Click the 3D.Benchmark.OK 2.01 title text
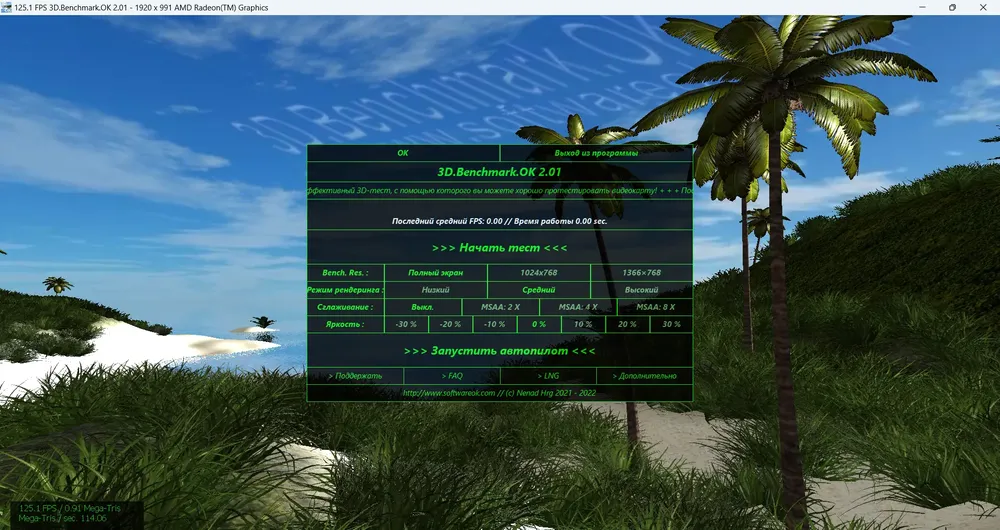The width and height of the screenshot is (1000, 530). (x=499, y=172)
